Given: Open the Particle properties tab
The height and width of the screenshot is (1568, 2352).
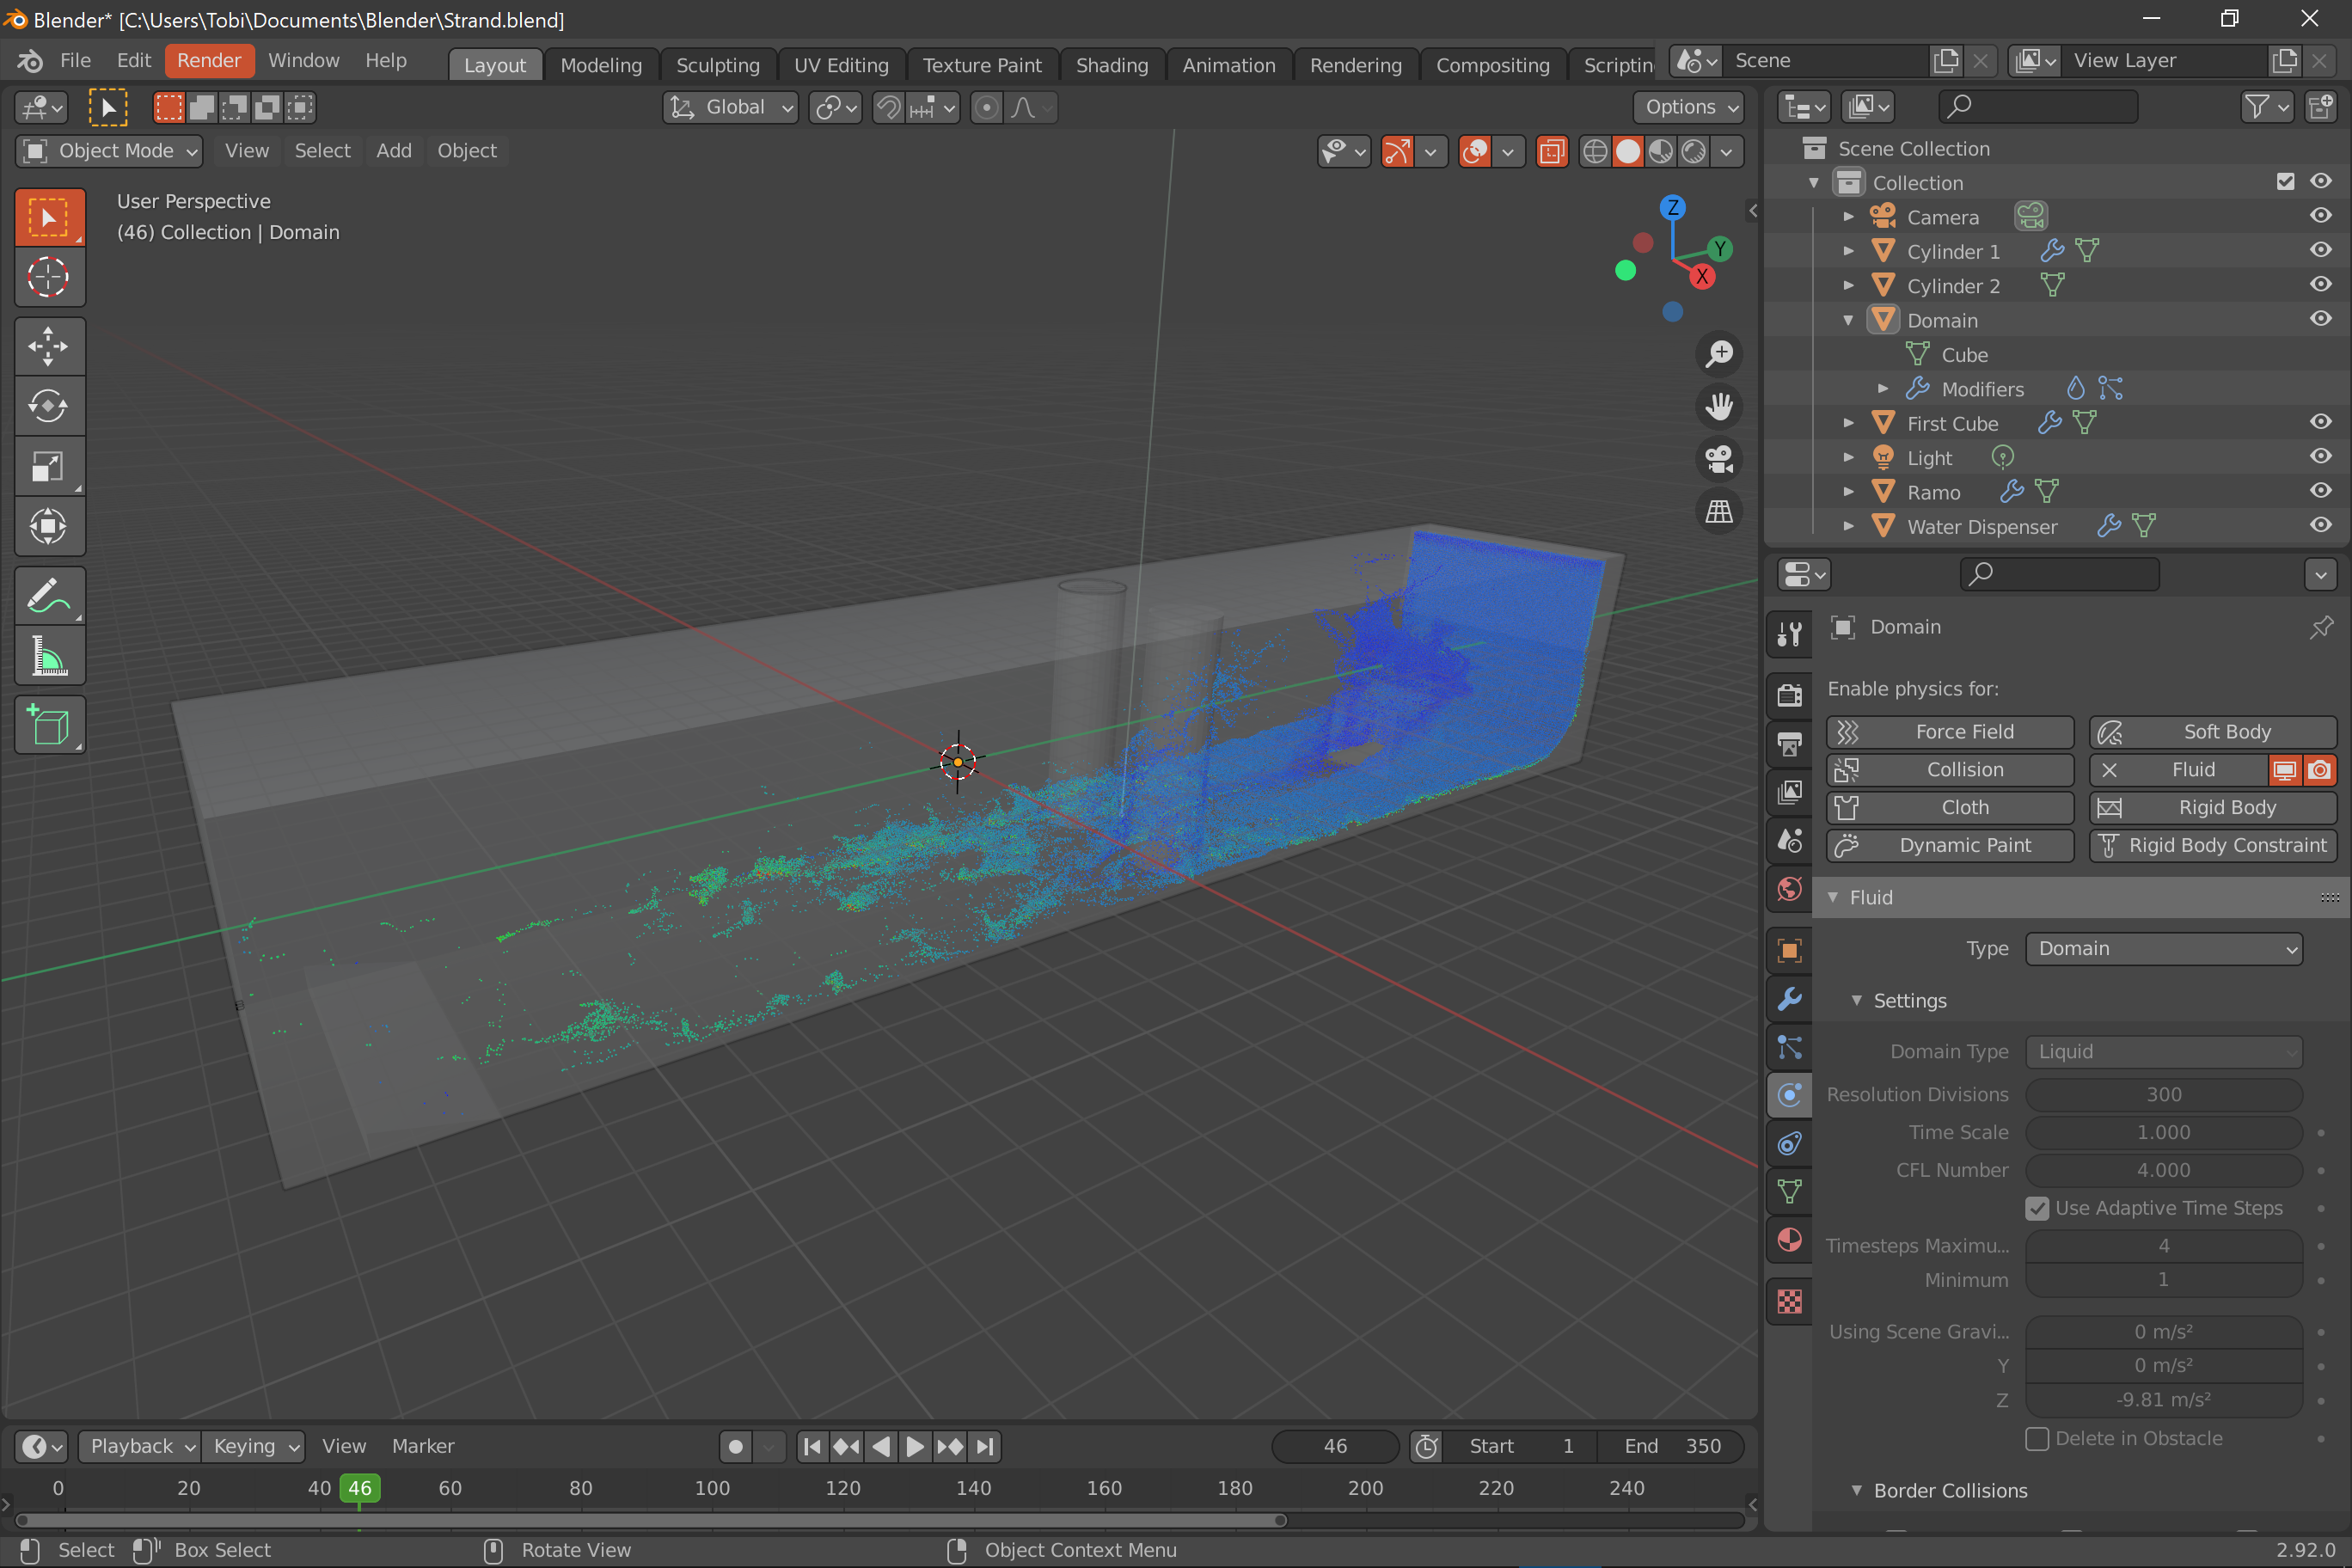Looking at the screenshot, I should point(1789,1047).
